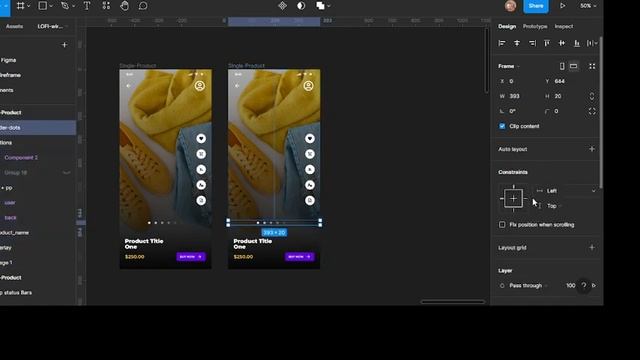Switch to the Prototype tab
The height and width of the screenshot is (360, 640).
click(x=535, y=26)
